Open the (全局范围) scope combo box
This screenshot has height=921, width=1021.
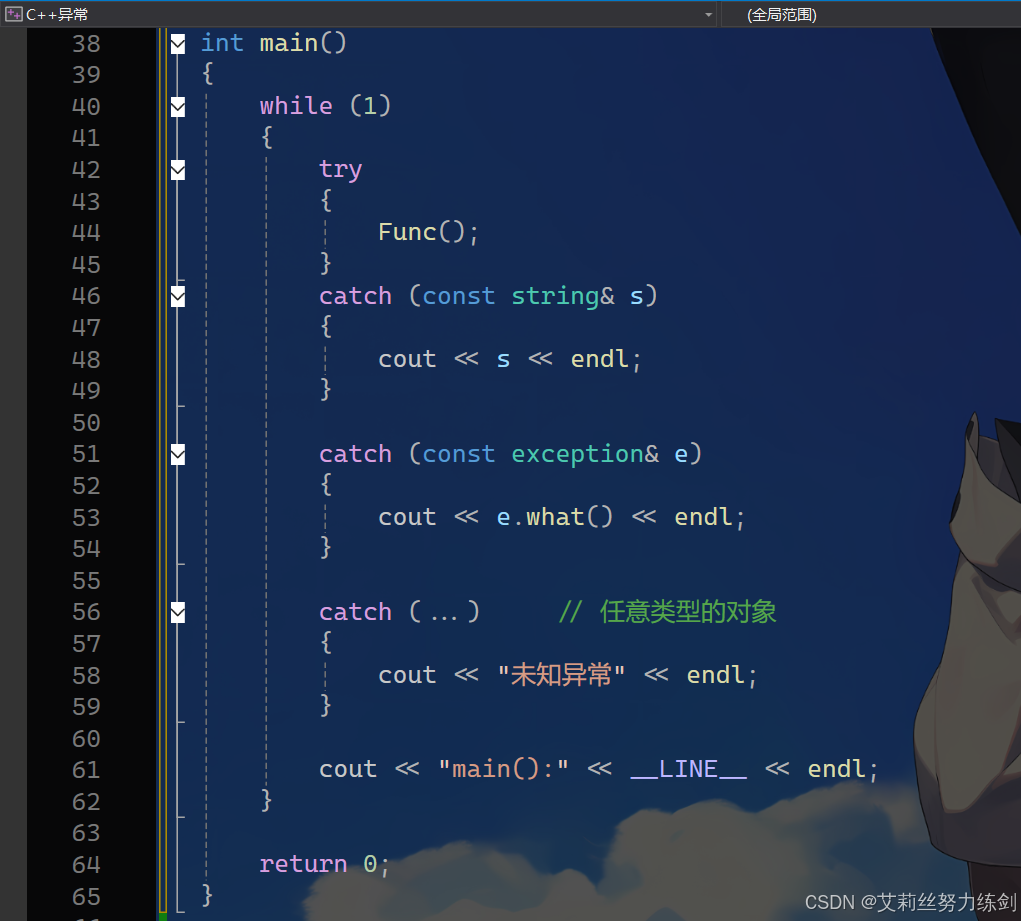point(871,14)
